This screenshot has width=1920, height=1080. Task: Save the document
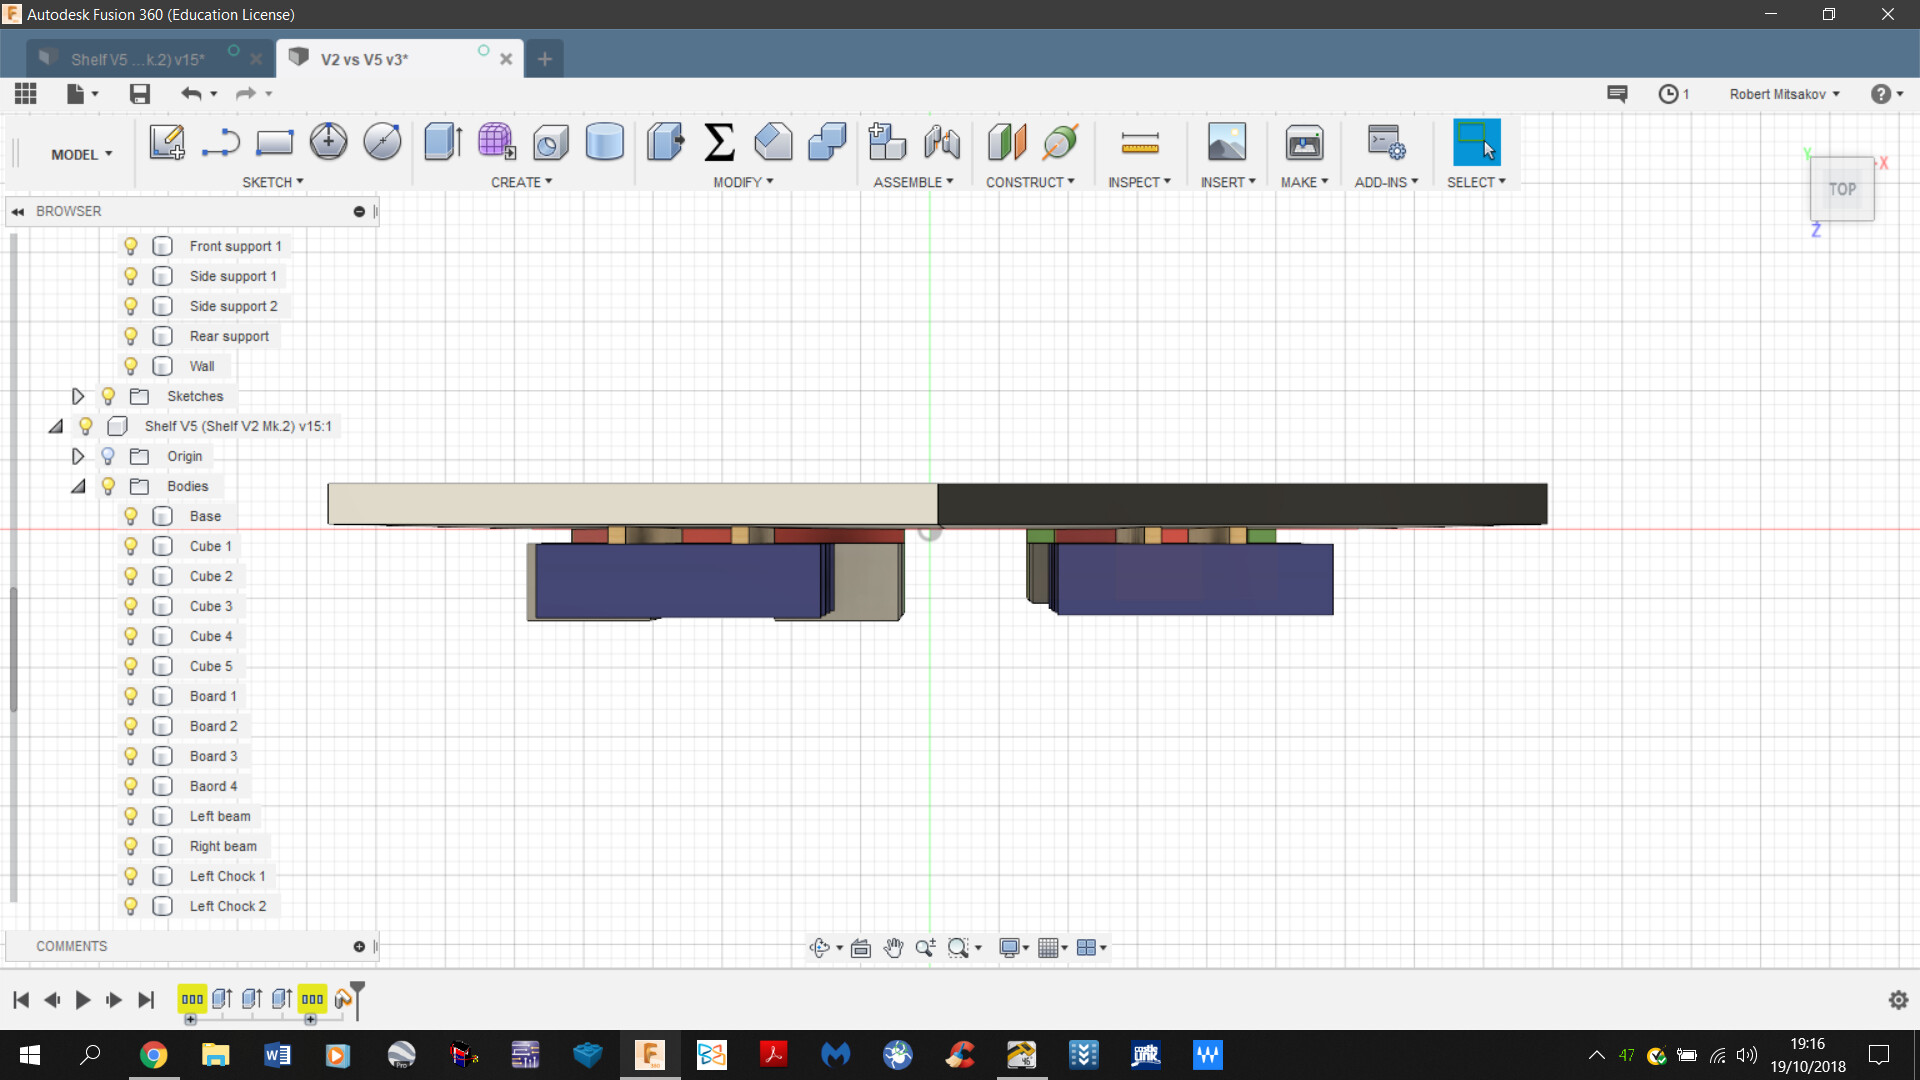coord(140,94)
